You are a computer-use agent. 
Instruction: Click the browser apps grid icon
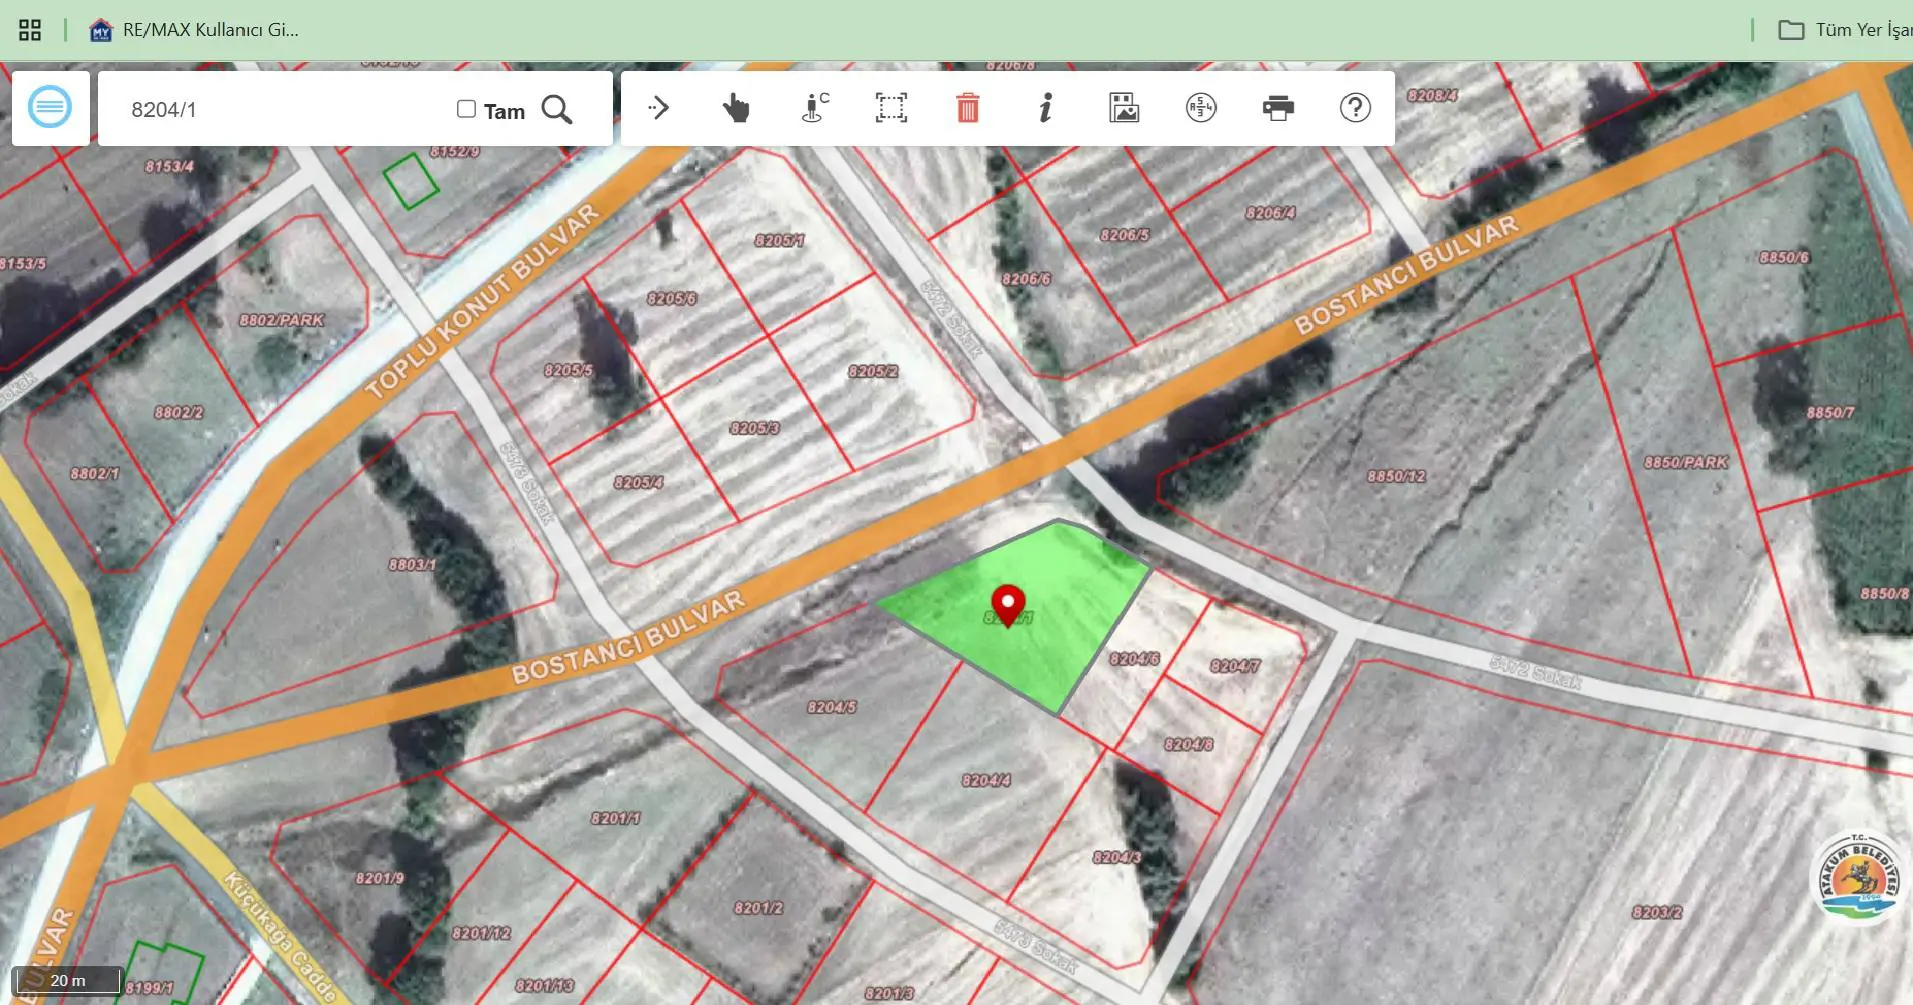30,30
